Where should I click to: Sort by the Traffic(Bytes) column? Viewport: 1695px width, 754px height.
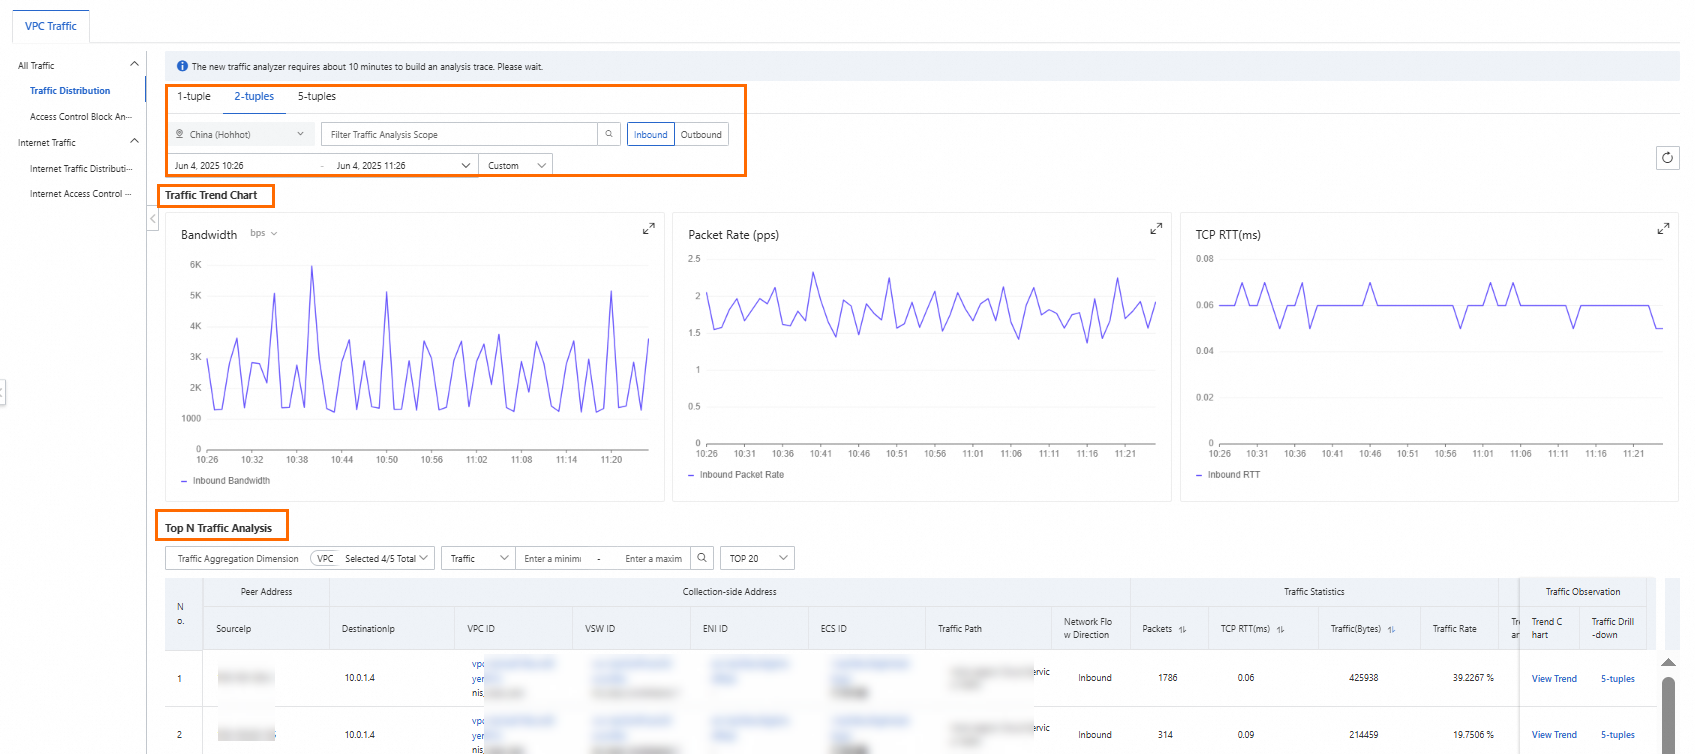click(1391, 630)
